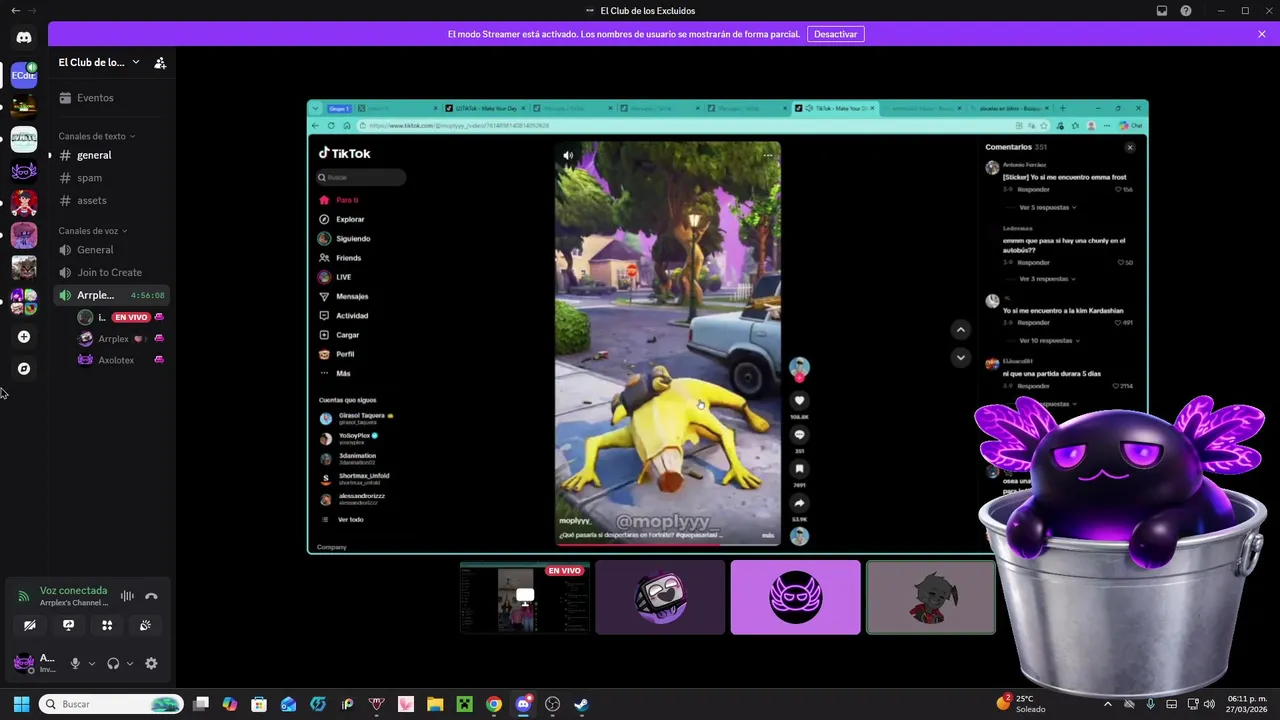Screen dimensions: 1280x720
Task: Open the Activities icon in voice panel
Action: pyautogui.click(x=107, y=626)
